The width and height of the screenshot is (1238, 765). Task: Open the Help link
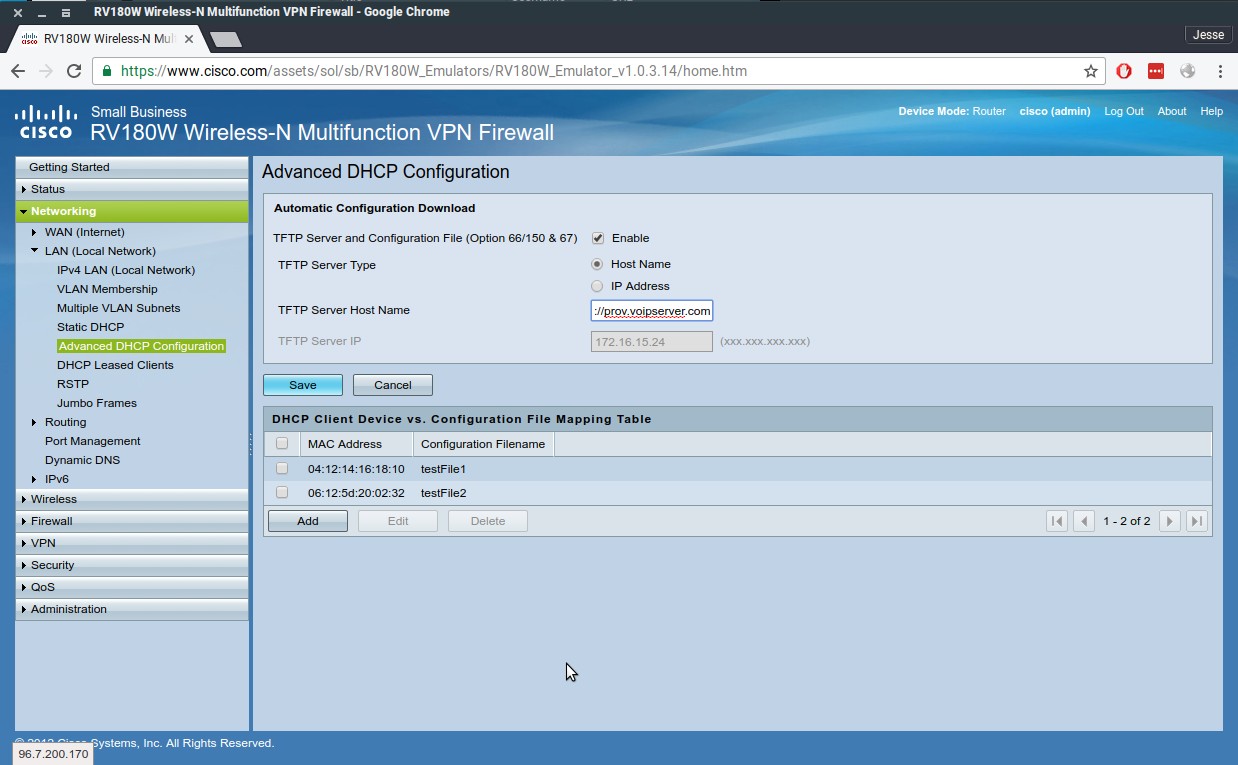coord(1211,111)
